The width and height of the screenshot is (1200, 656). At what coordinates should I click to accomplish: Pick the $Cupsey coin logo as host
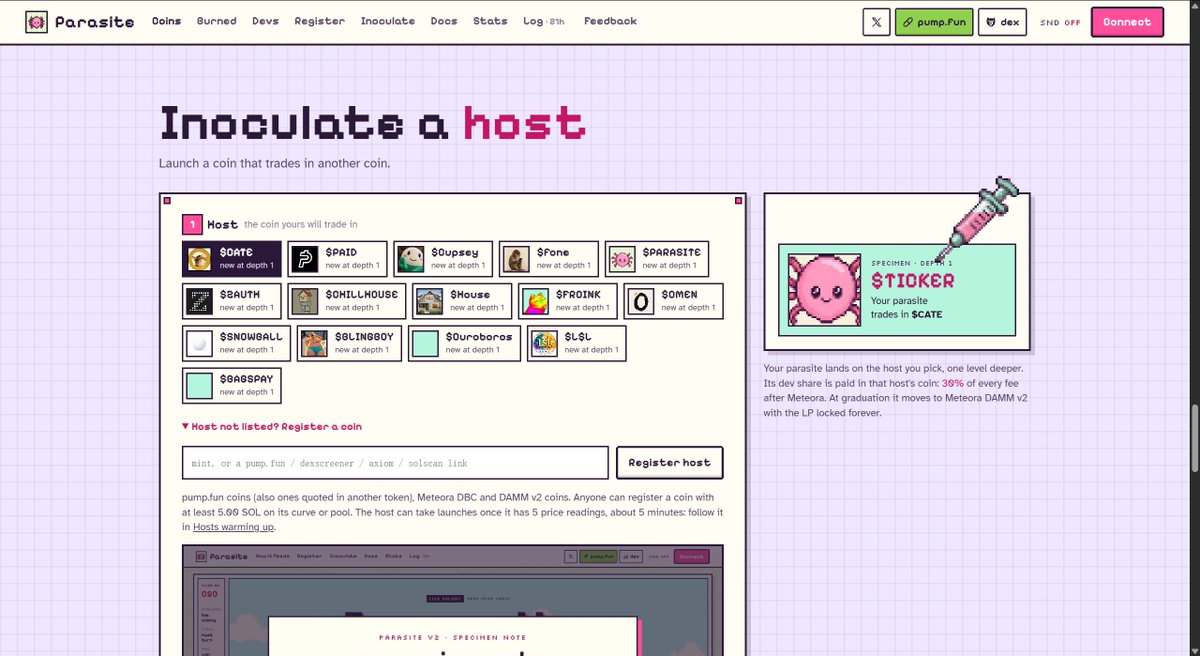coord(411,259)
